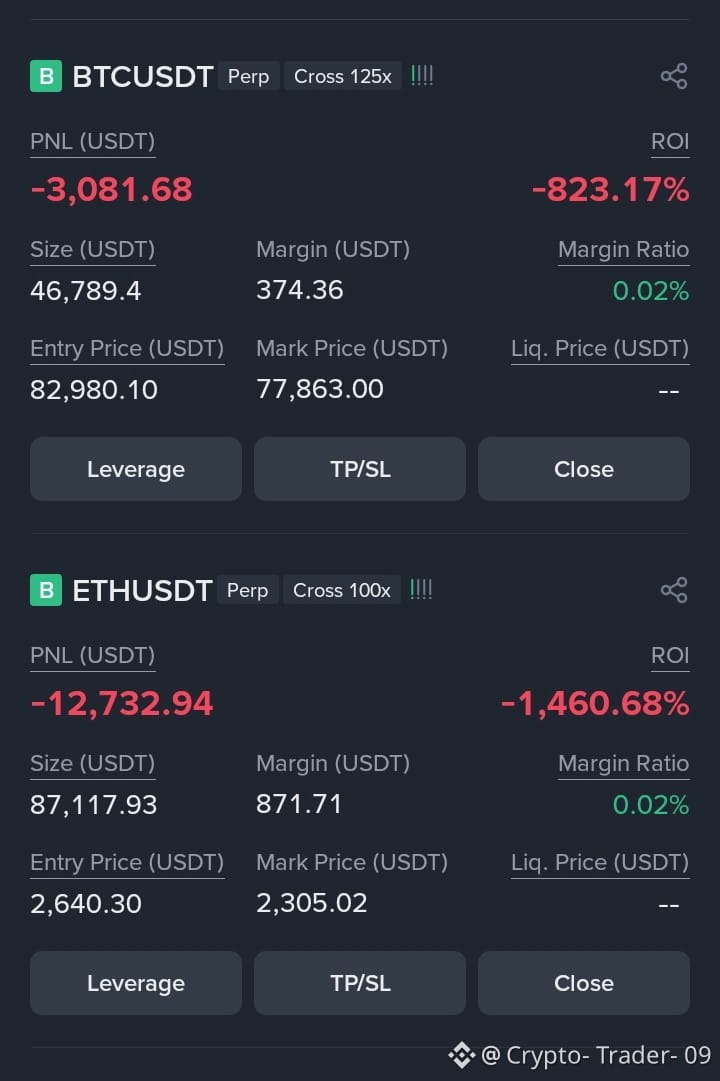Open BTCUSDT Perp contract tag
This screenshot has width=720, height=1081.
pyautogui.click(x=249, y=76)
